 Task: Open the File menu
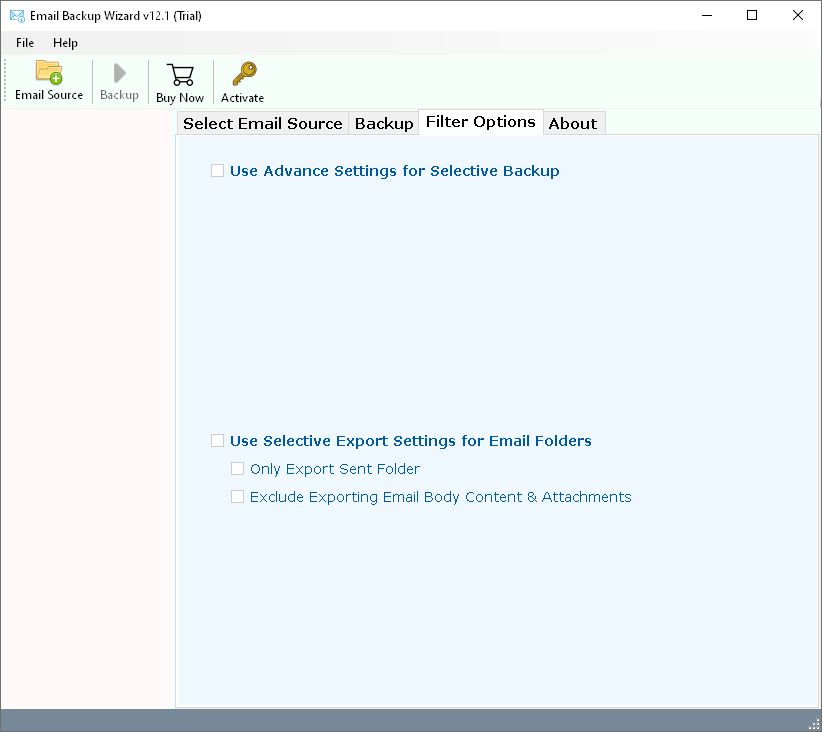pos(24,43)
